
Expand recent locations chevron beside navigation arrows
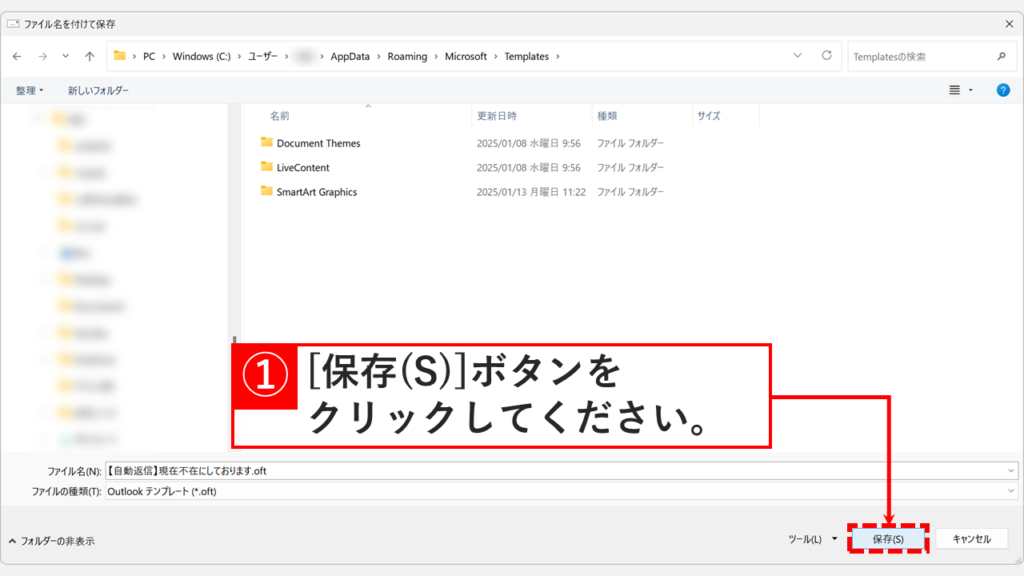64,57
